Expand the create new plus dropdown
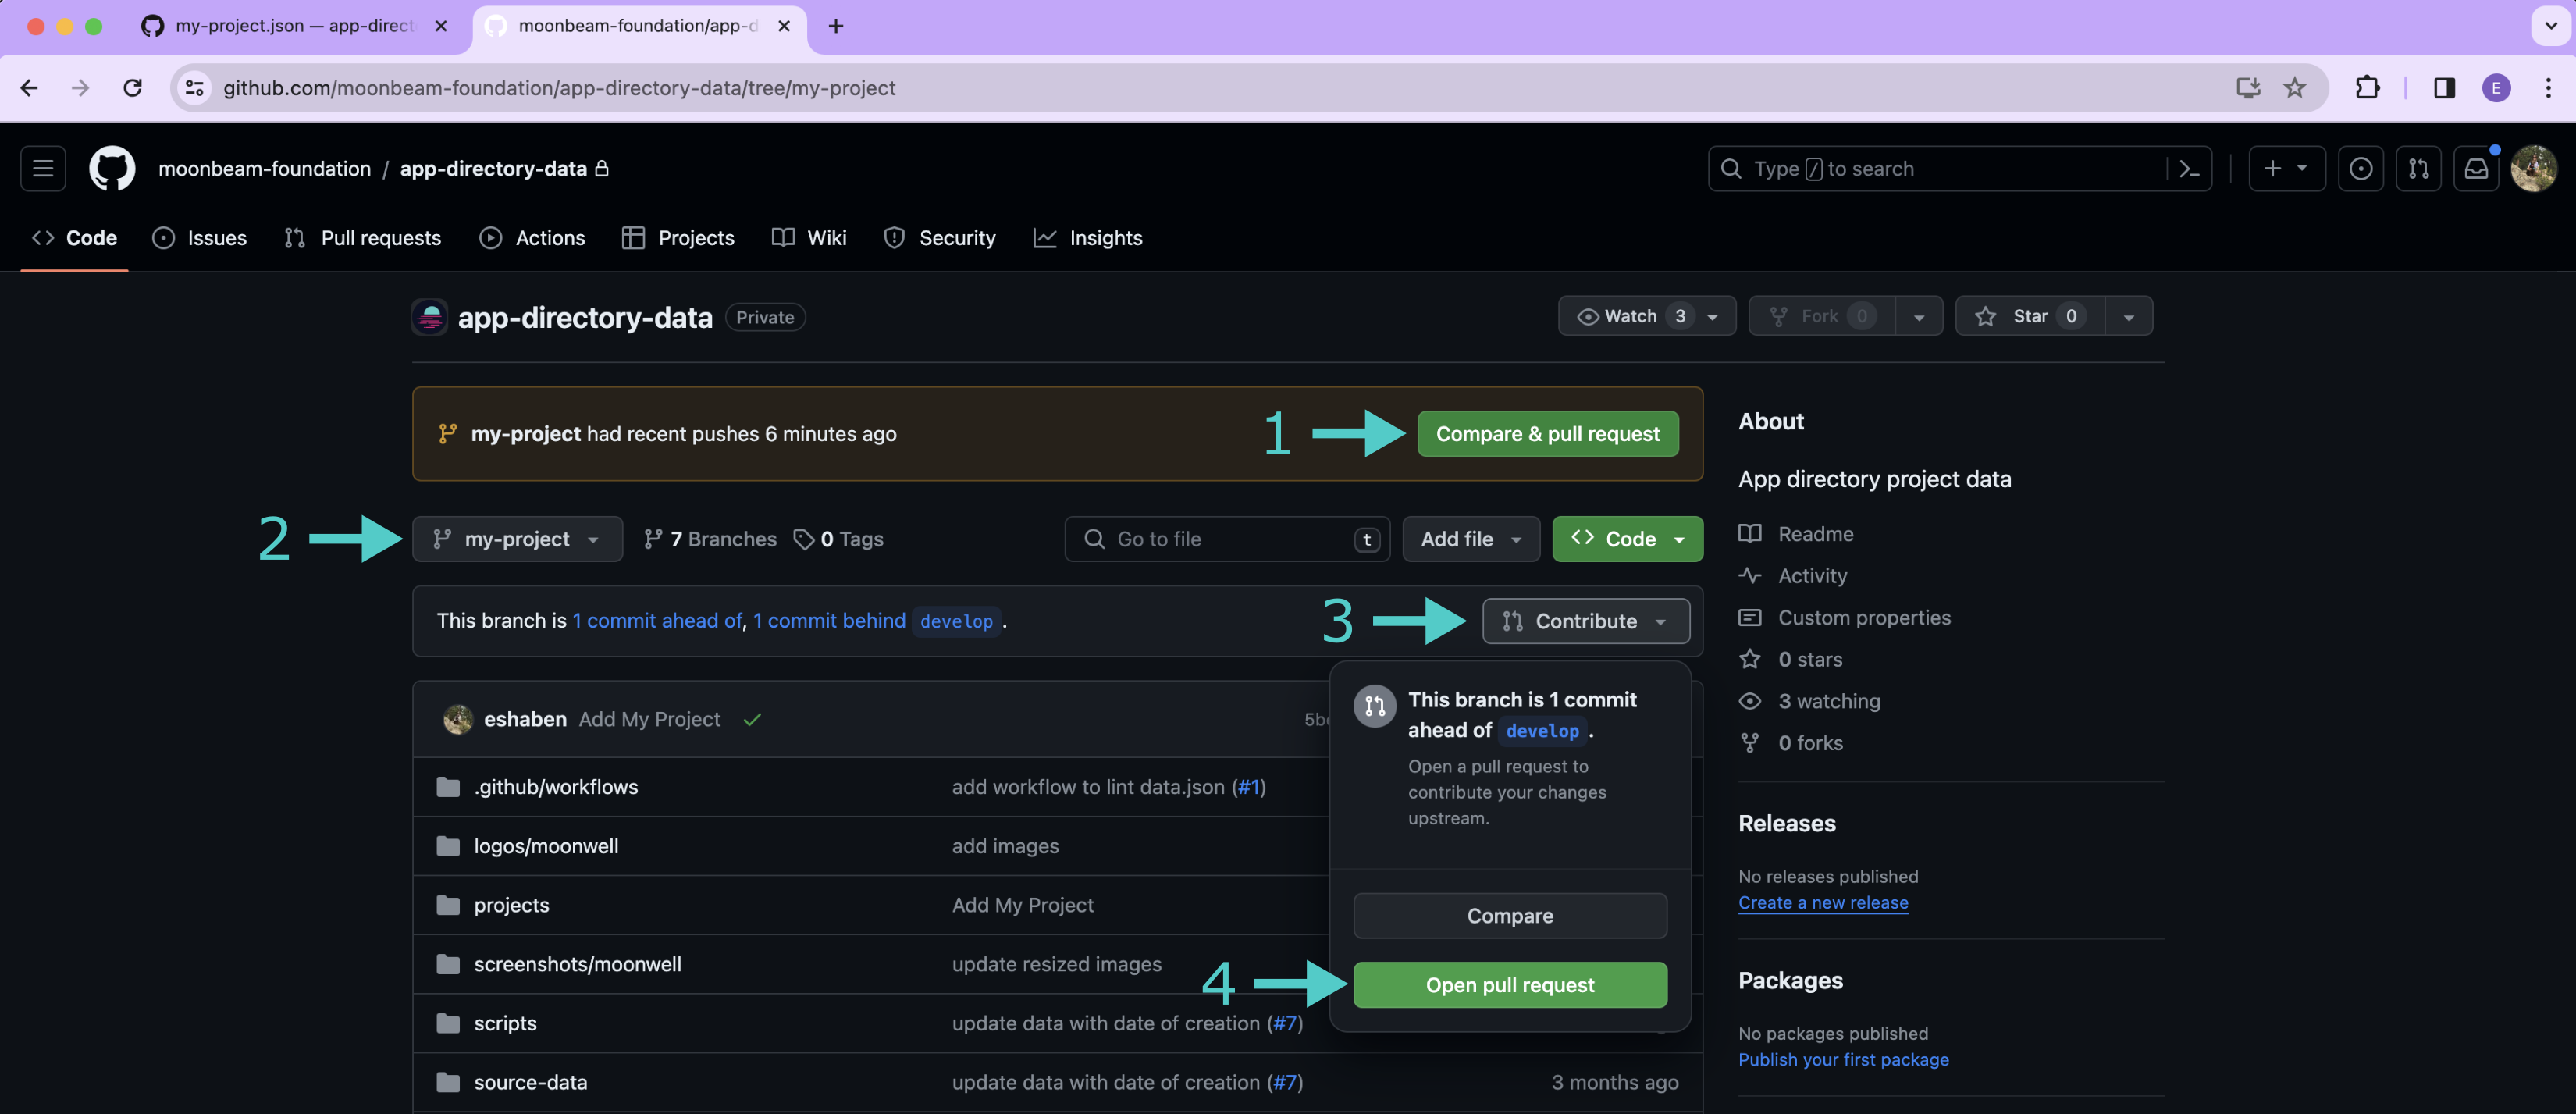Viewport: 2576px width, 1114px height. pos(2286,169)
